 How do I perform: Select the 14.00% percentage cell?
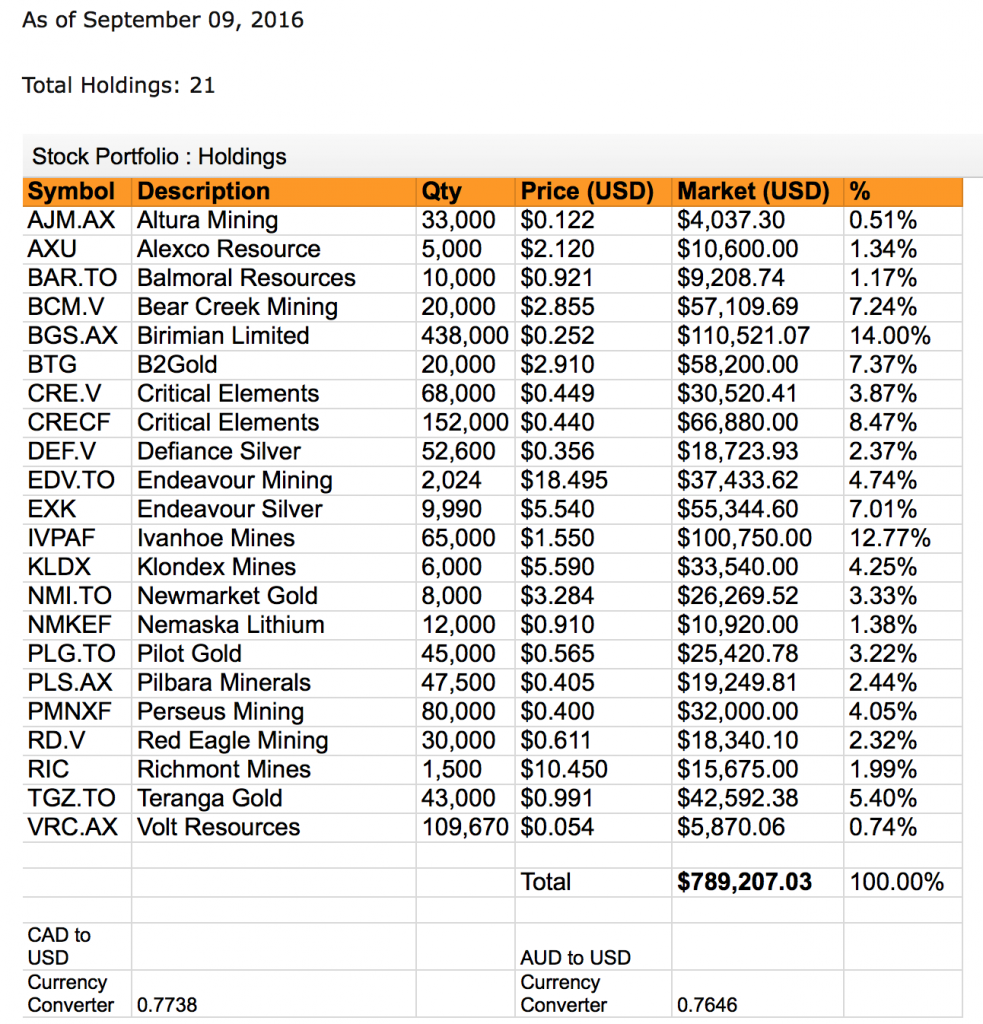coord(888,336)
